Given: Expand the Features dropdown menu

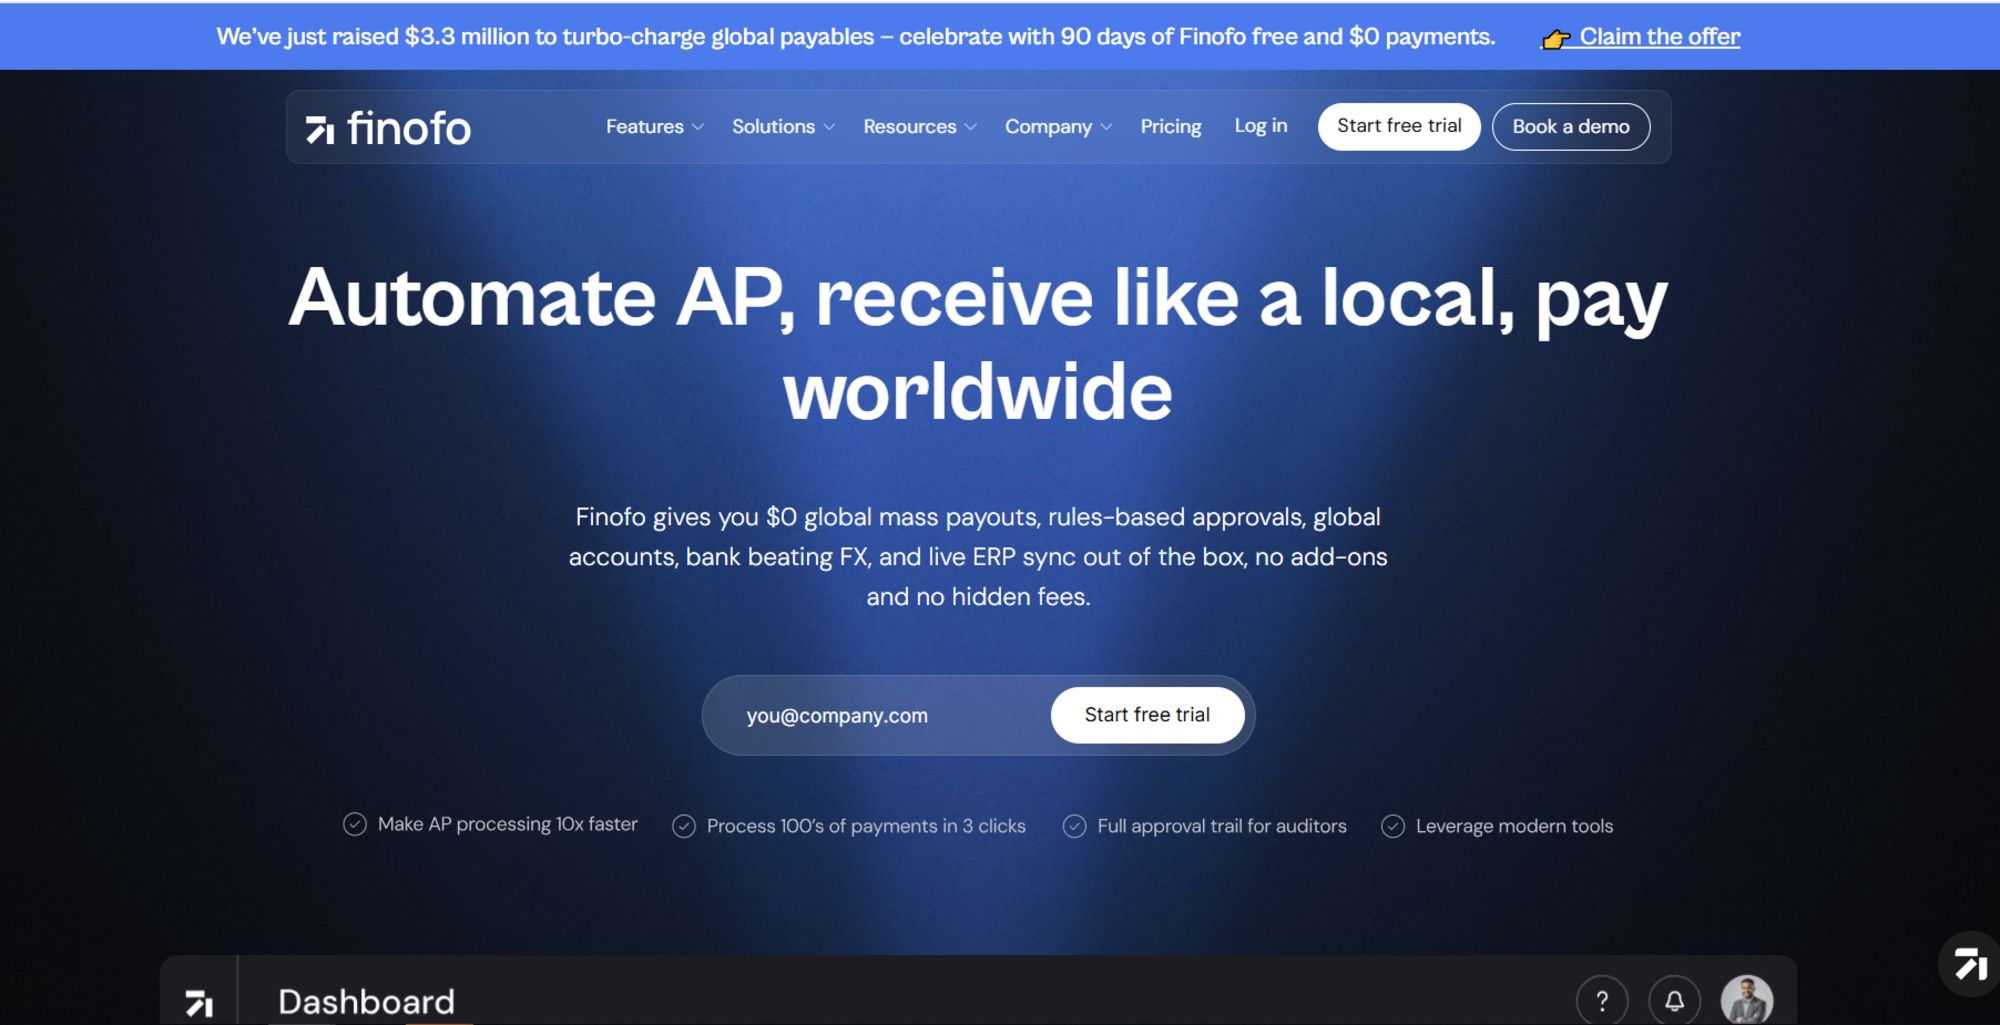Looking at the screenshot, I should click(655, 127).
